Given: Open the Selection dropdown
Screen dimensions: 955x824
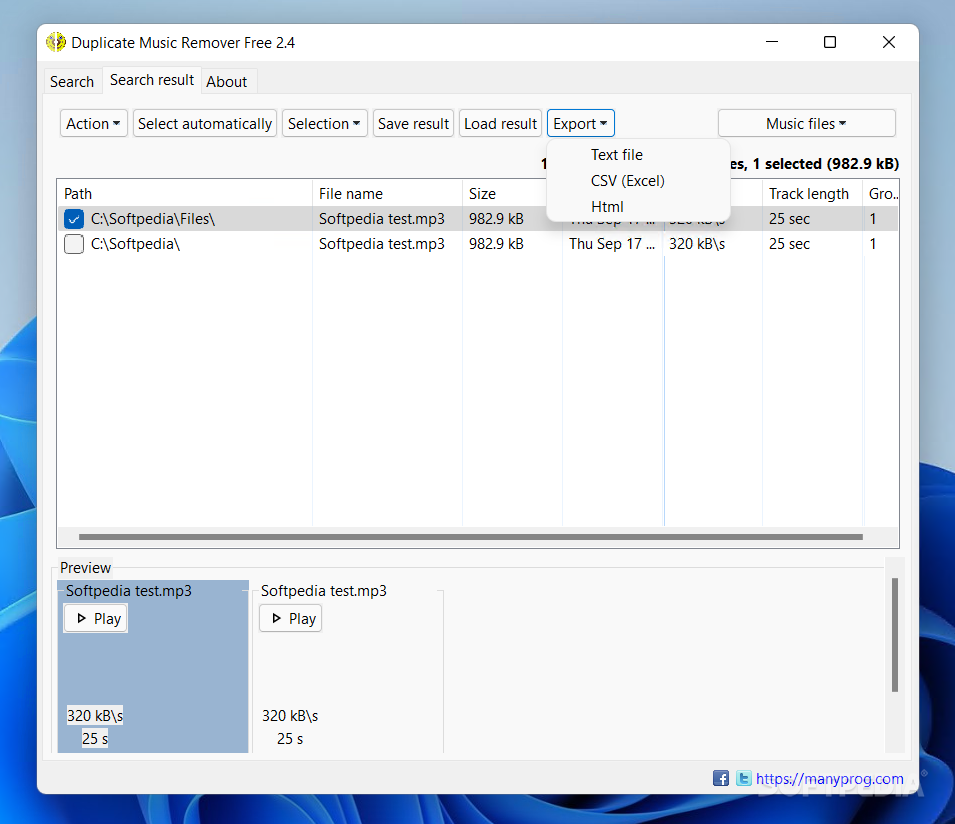Looking at the screenshot, I should (x=325, y=124).
